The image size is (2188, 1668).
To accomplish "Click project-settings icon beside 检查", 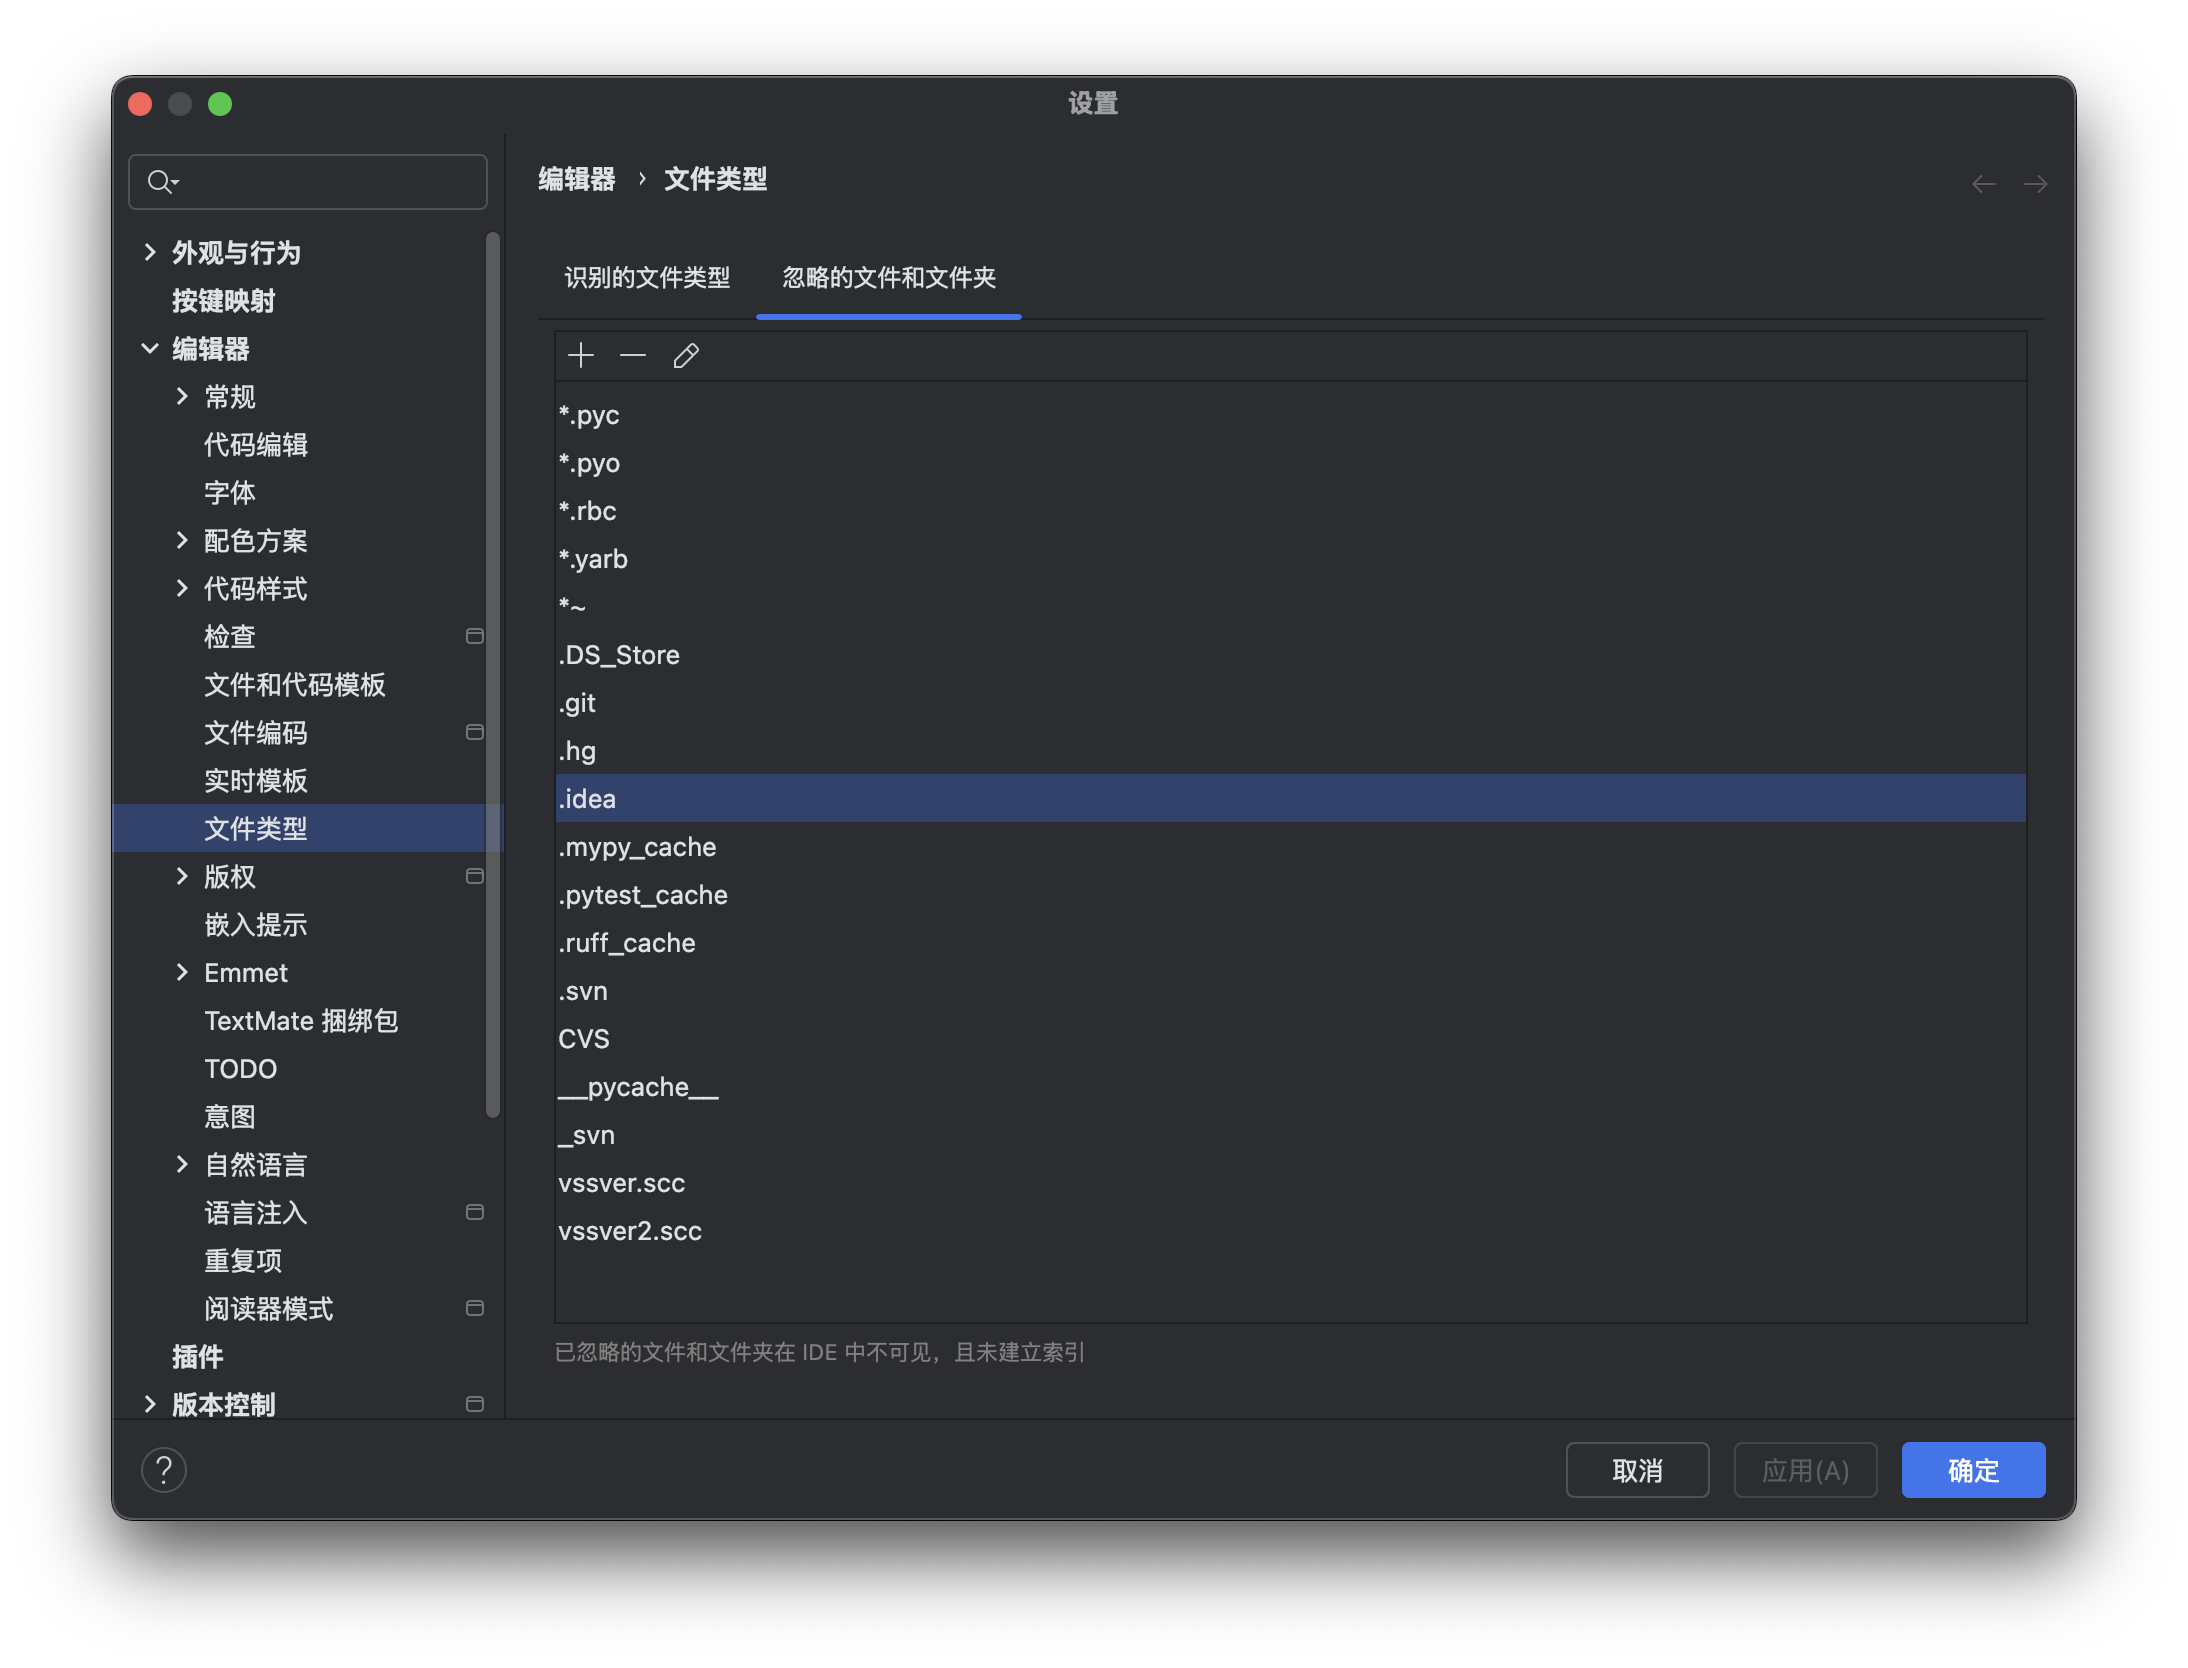I will pyautogui.click(x=475, y=636).
